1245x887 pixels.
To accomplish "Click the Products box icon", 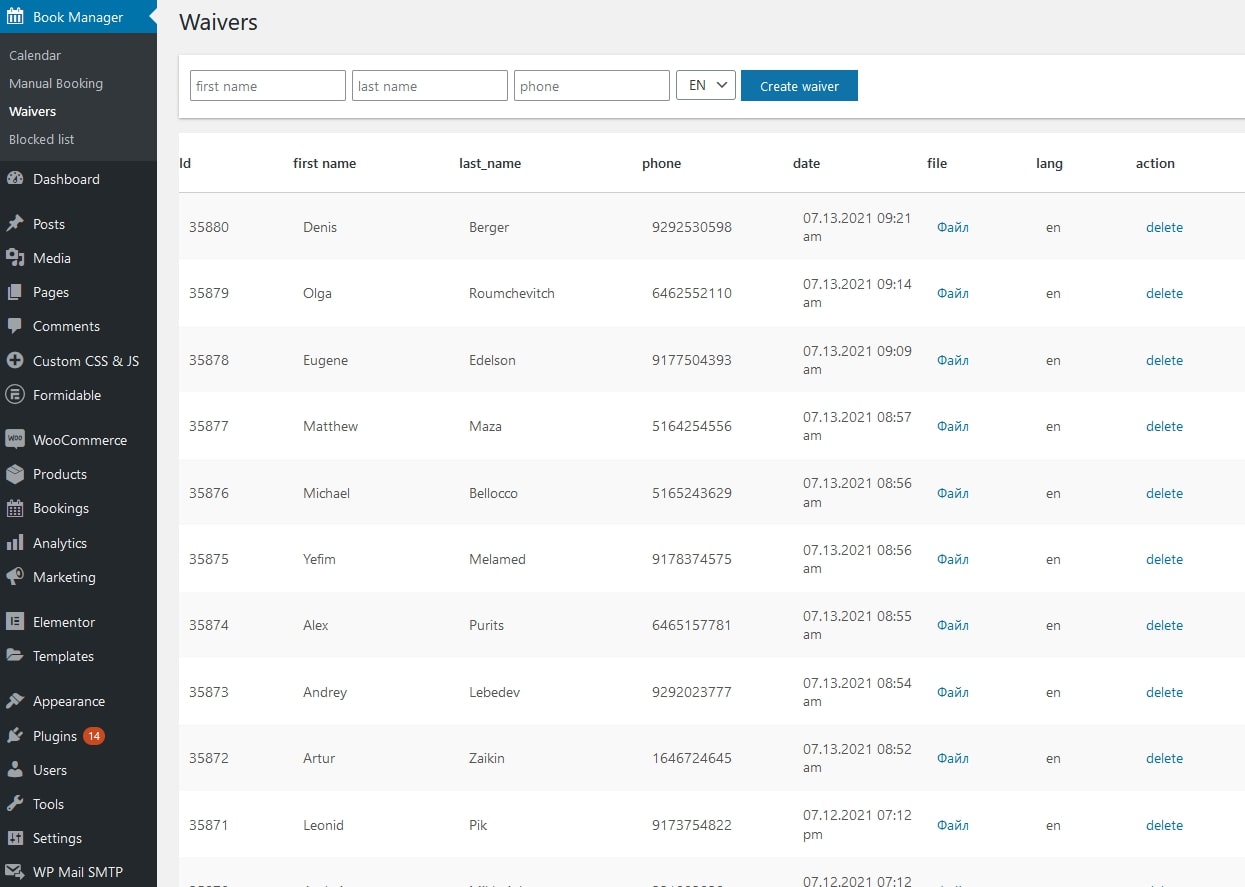I will [15, 474].
